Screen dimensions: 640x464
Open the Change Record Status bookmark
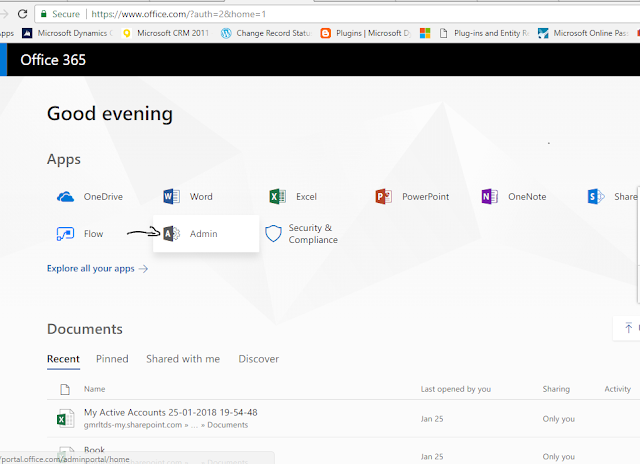[x=266, y=33]
